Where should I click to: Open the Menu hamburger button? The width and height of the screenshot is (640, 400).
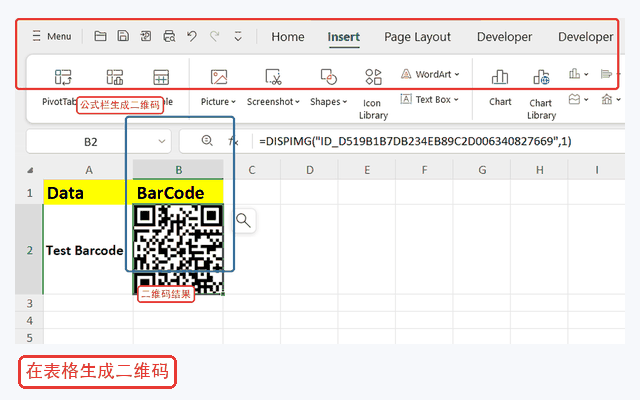point(51,36)
